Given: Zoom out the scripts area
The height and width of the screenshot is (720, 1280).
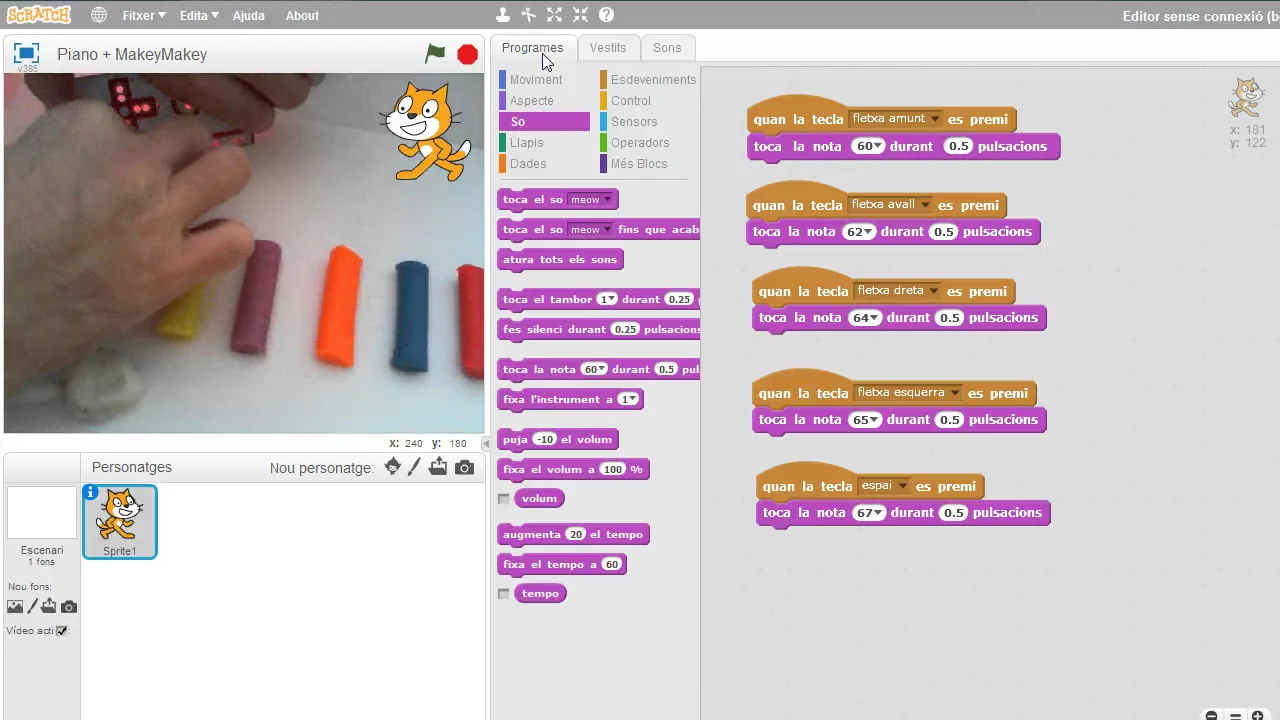Looking at the screenshot, I should [x=1211, y=716].
